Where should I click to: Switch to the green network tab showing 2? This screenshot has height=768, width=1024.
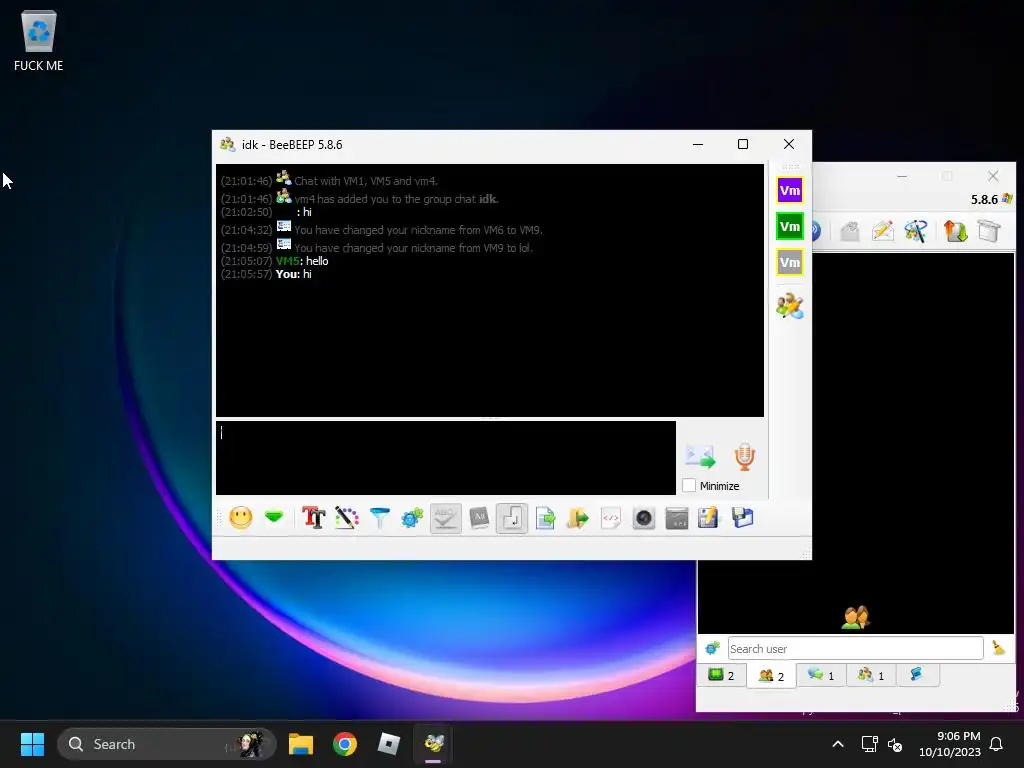tap(722, 675)
